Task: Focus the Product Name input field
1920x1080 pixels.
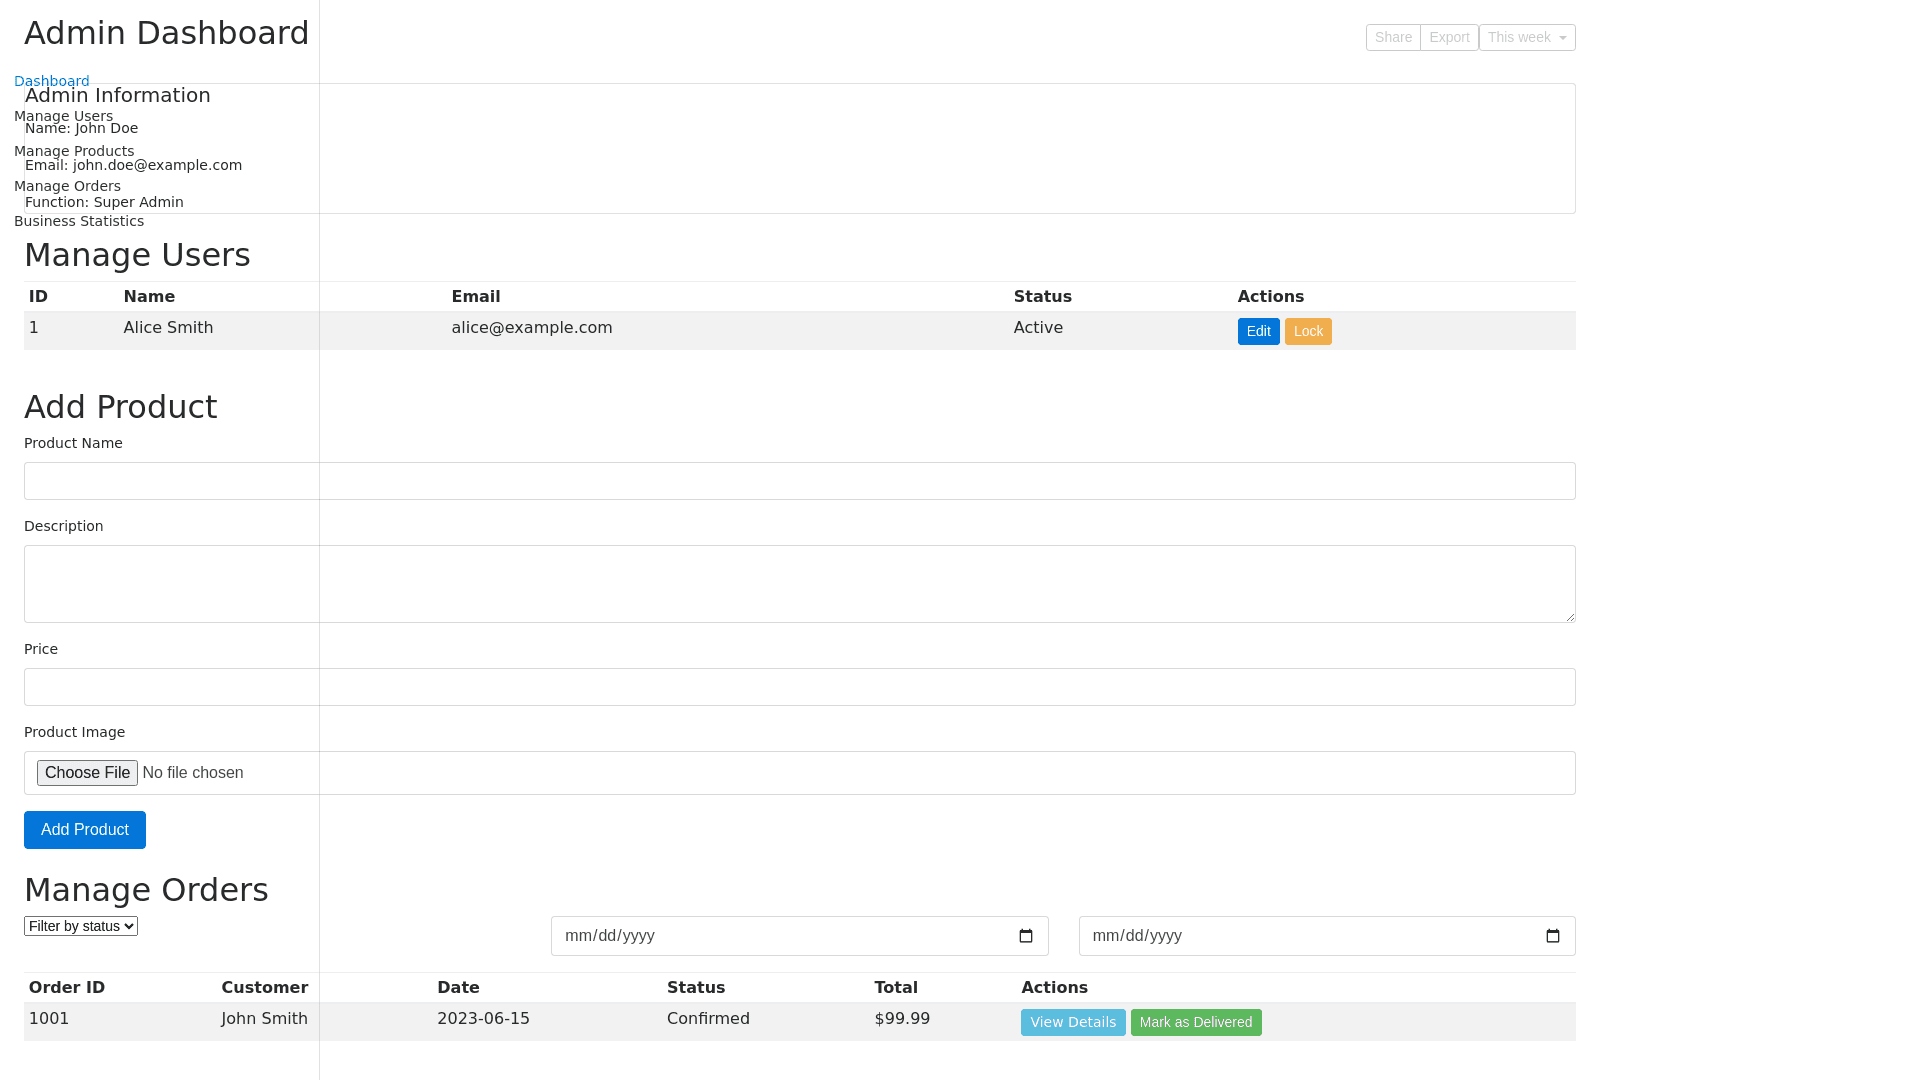Action: pyautogui.click(x=800, y=481)
